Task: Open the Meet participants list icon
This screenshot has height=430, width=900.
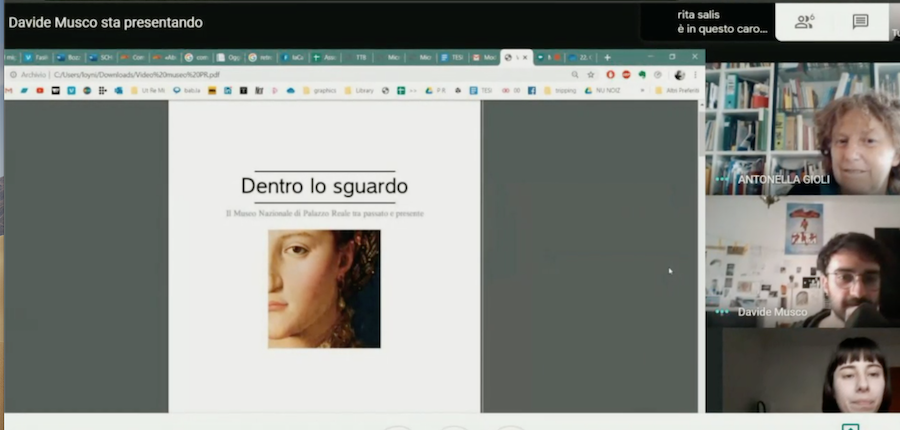Action: point(805,22)
